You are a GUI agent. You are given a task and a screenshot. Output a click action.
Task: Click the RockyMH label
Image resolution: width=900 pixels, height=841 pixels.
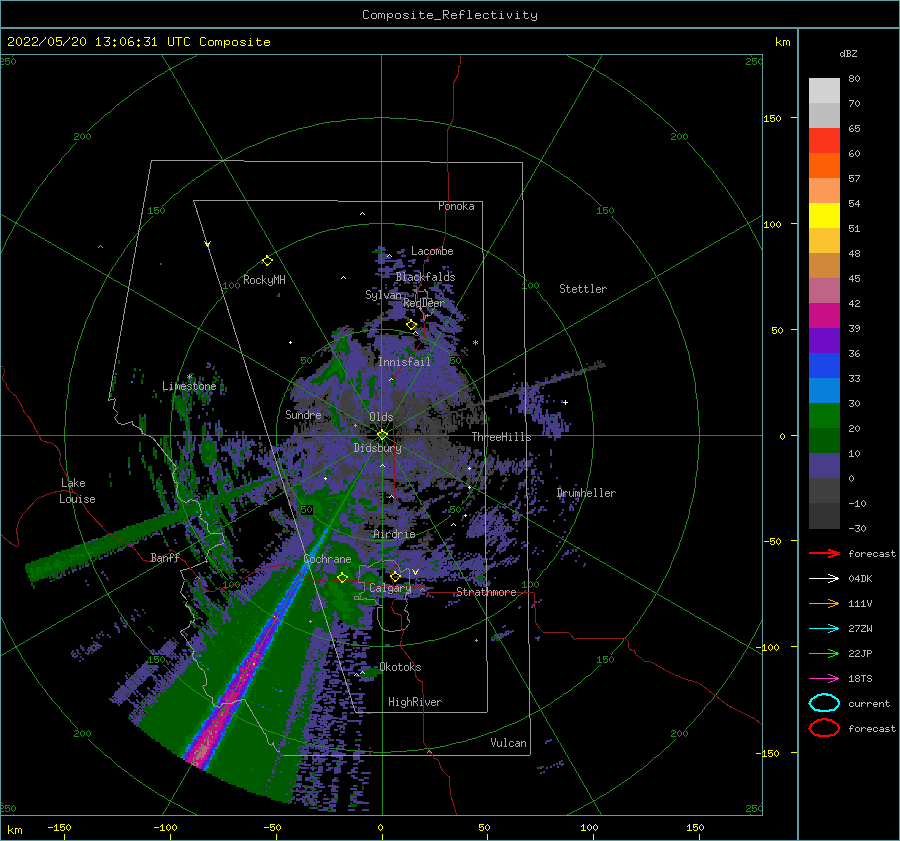pyautogui.click(x=264, y=280)
